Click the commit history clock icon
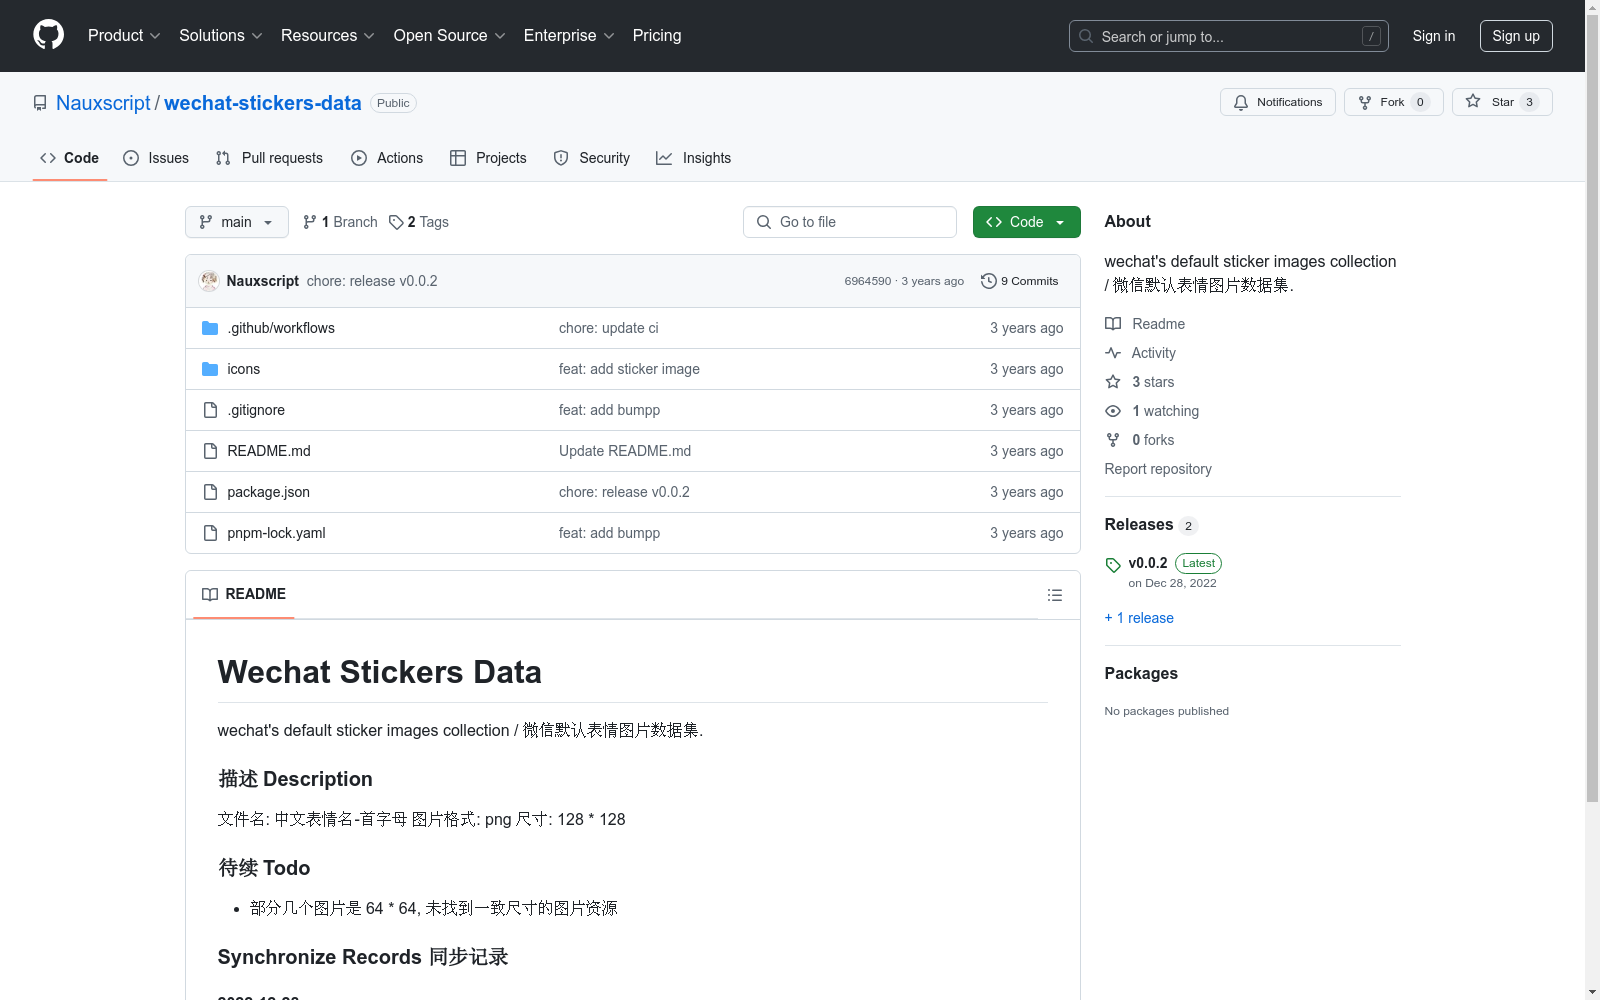Screen dimensions: 1600x1000 [x=988, y=281]
